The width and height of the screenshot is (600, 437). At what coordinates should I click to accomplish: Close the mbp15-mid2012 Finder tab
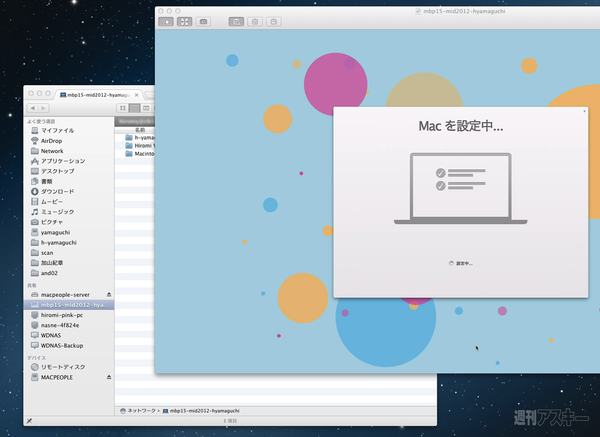point(137,95)
